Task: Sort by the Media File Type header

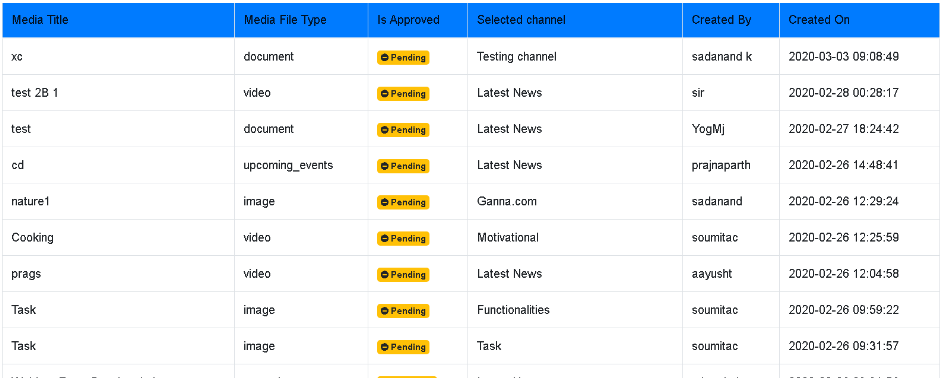Action: pyautogui.click(x=301, y=20)
